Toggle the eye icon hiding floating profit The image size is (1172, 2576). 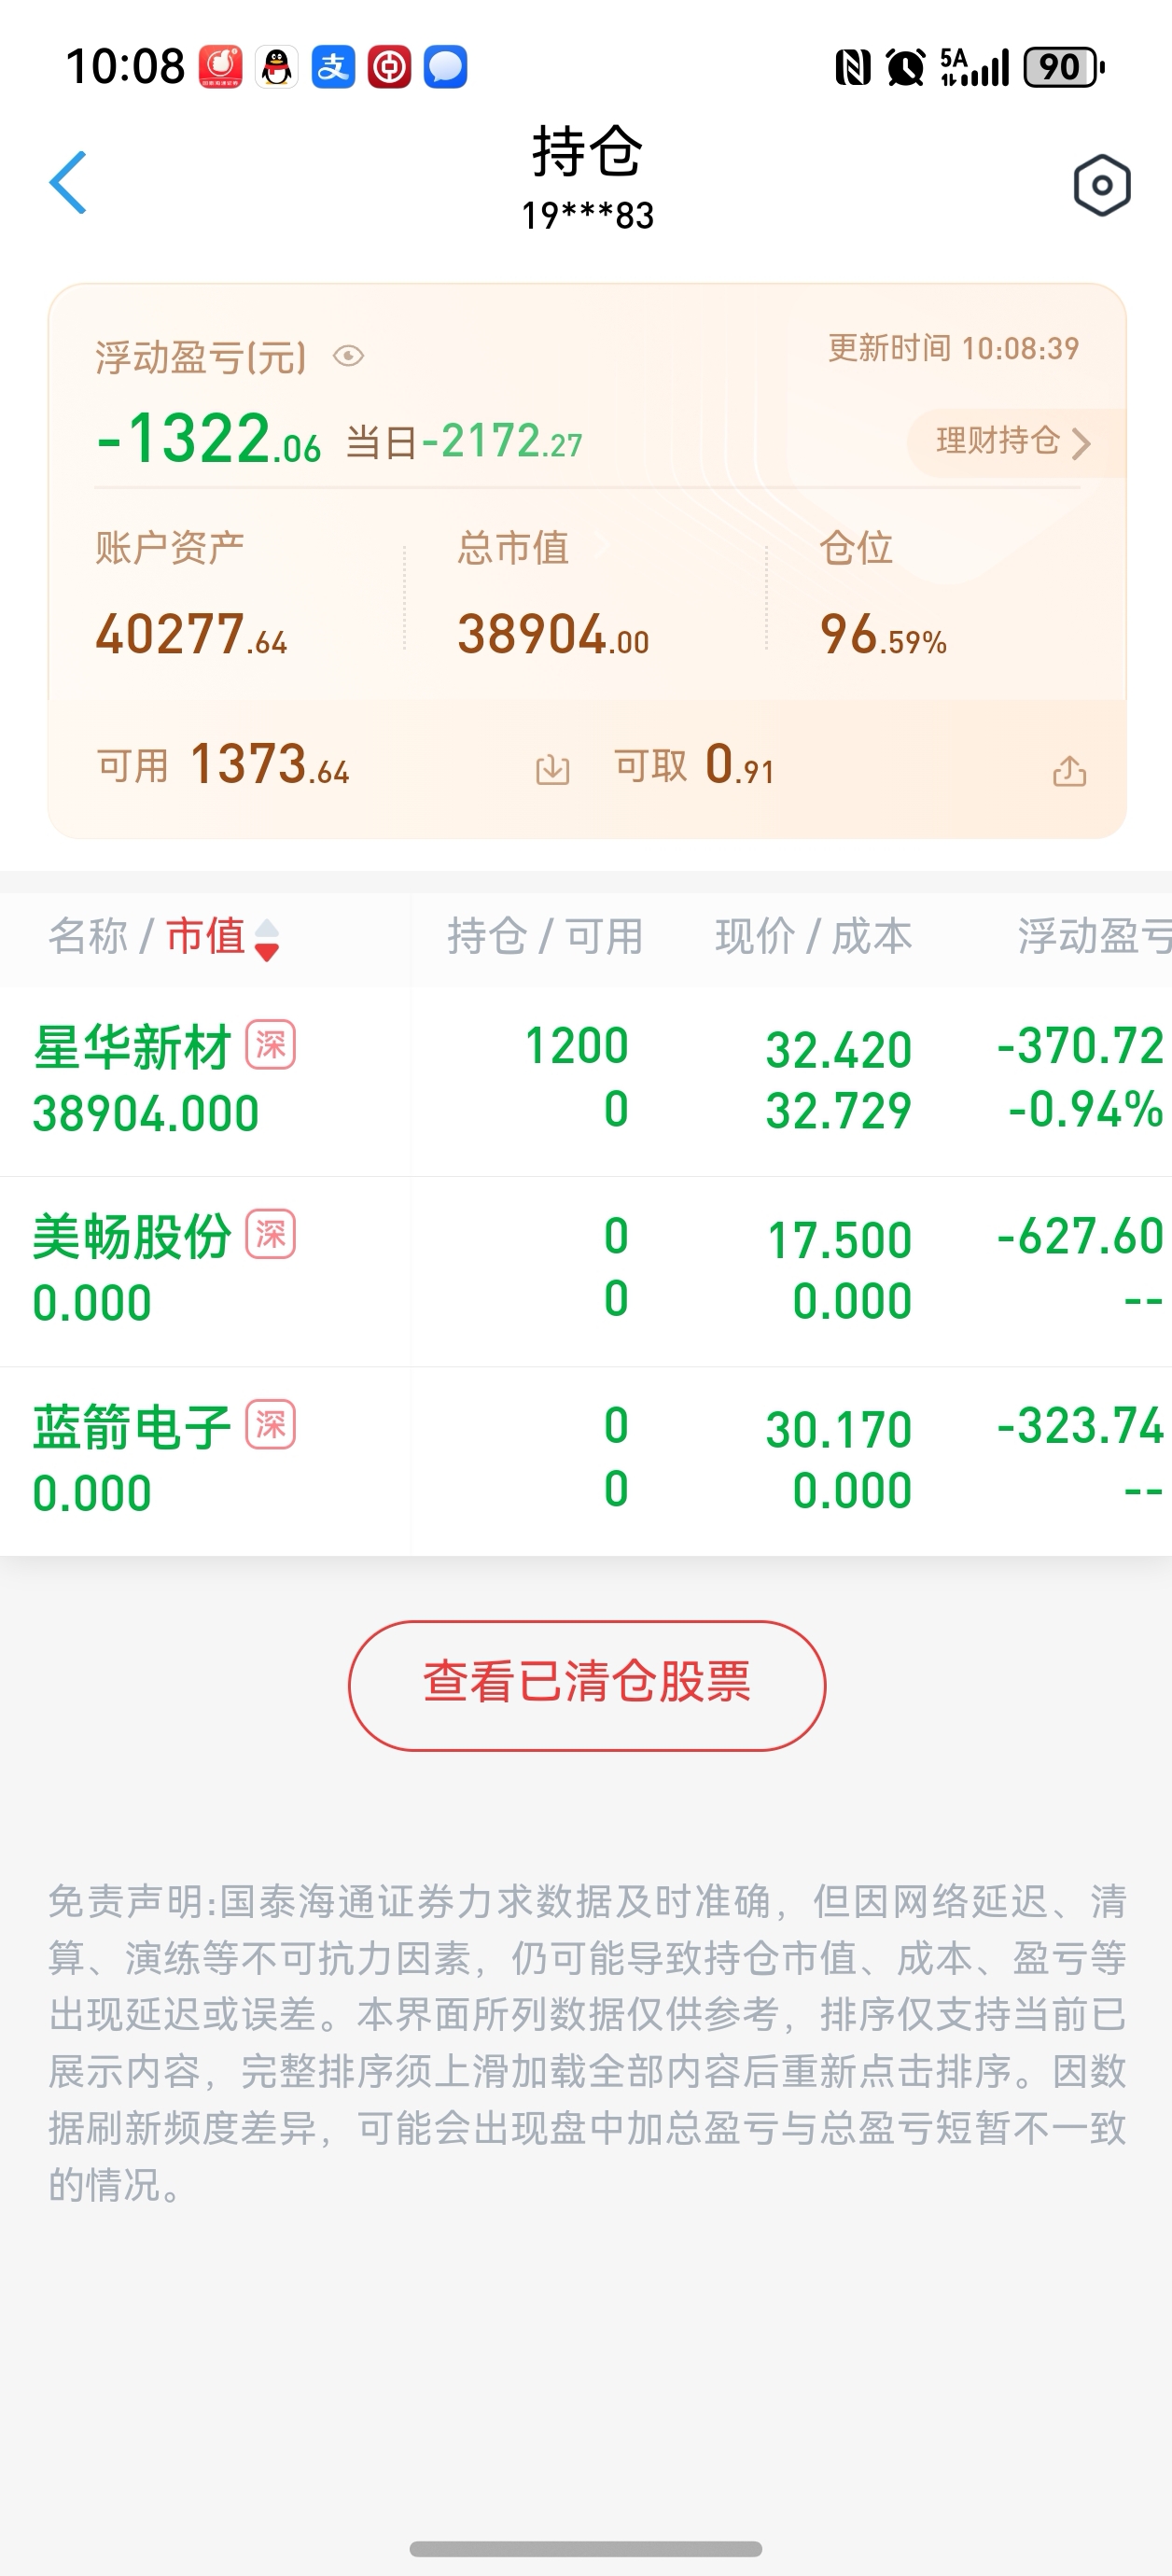click(348, 357)
